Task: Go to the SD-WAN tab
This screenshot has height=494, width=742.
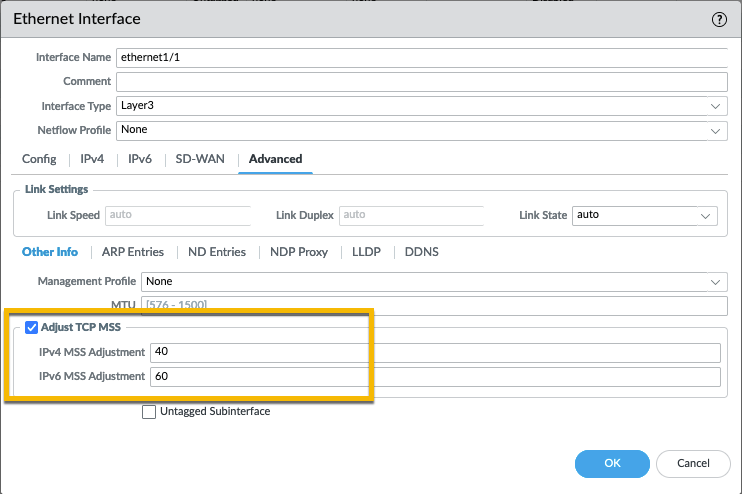Action: tap(200, 159)
